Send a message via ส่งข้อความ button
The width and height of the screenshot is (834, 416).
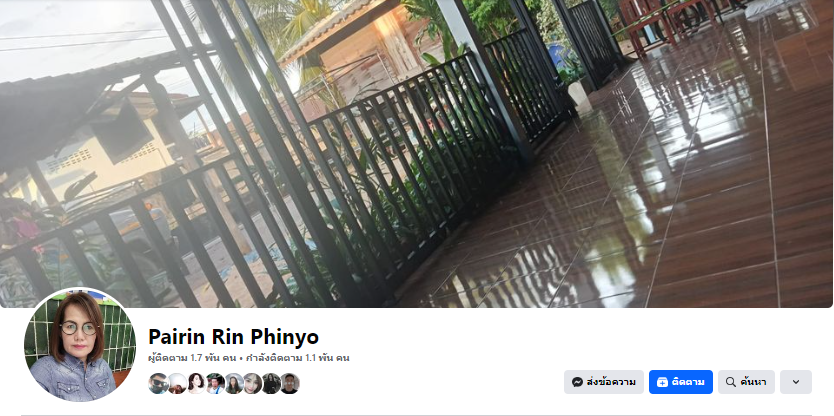(604, 382)
